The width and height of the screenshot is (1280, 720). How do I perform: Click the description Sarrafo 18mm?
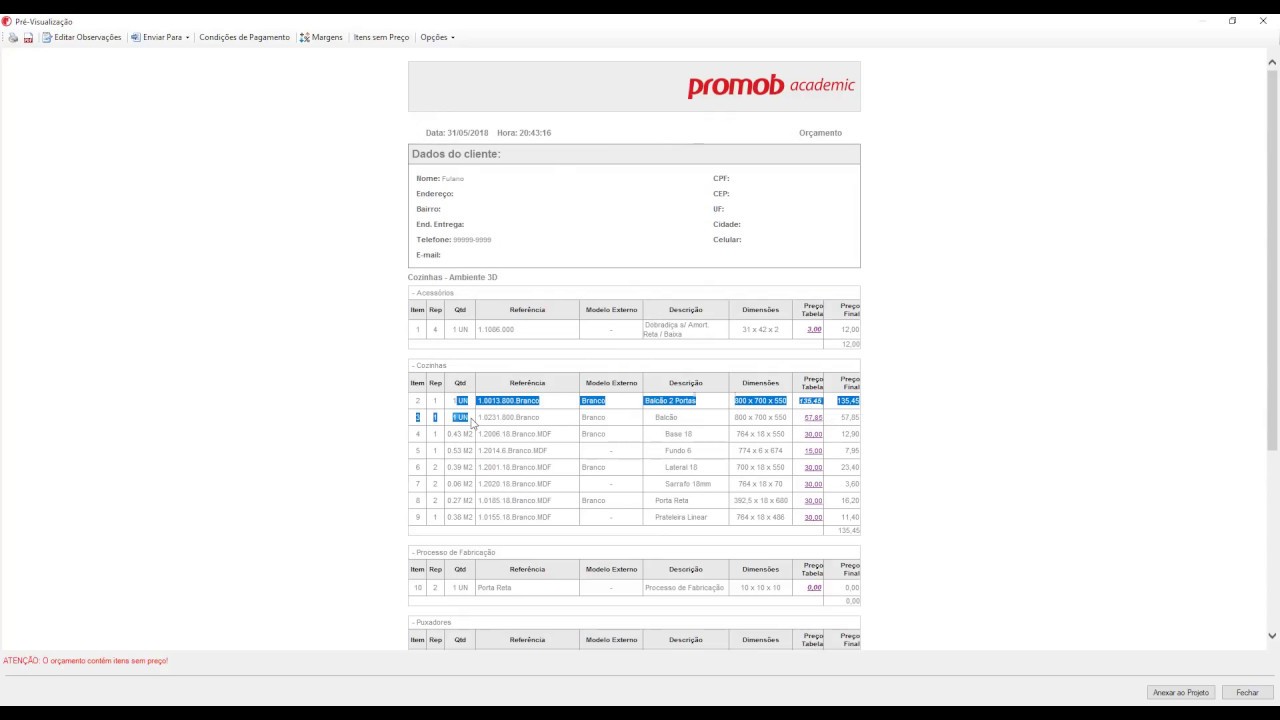(x=688, y=484)
